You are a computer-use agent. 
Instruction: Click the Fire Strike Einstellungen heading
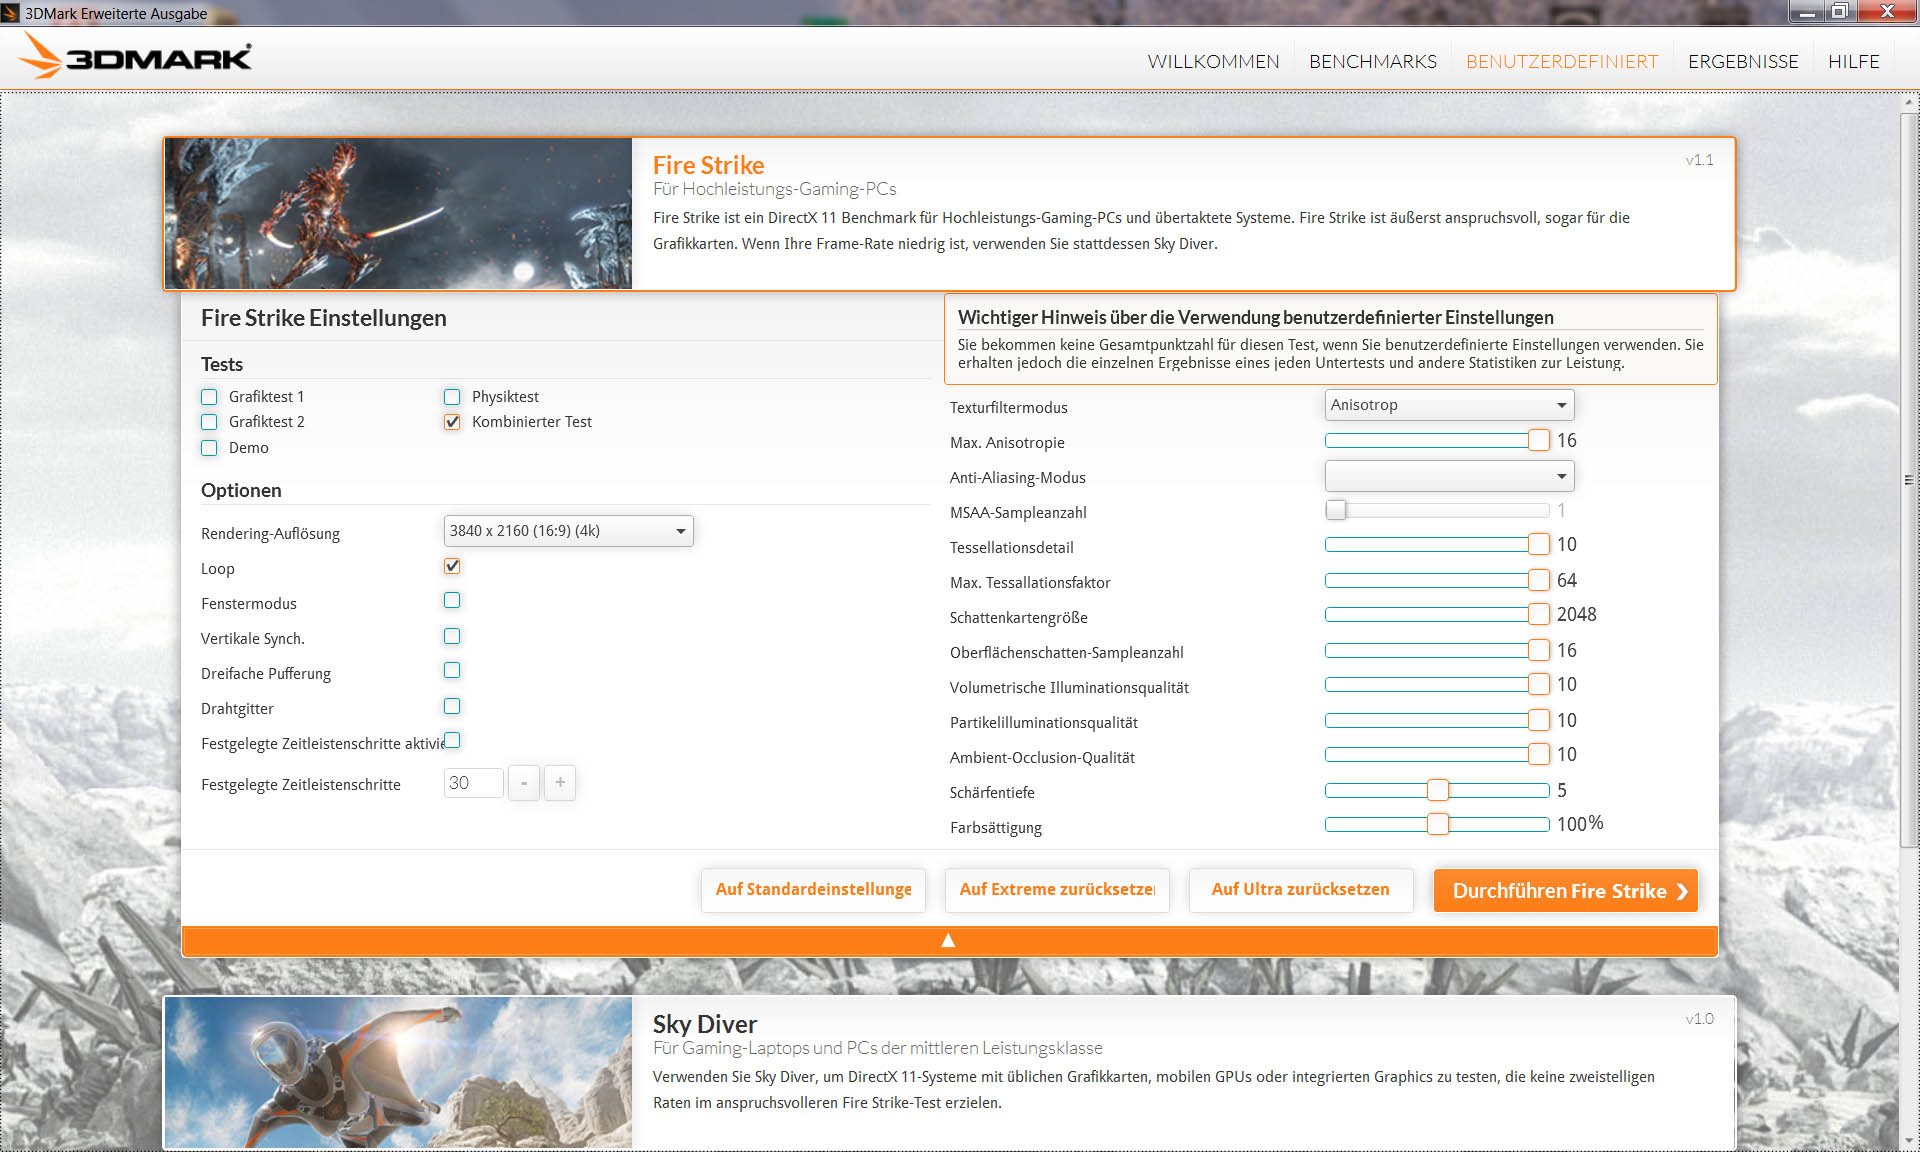324,318
